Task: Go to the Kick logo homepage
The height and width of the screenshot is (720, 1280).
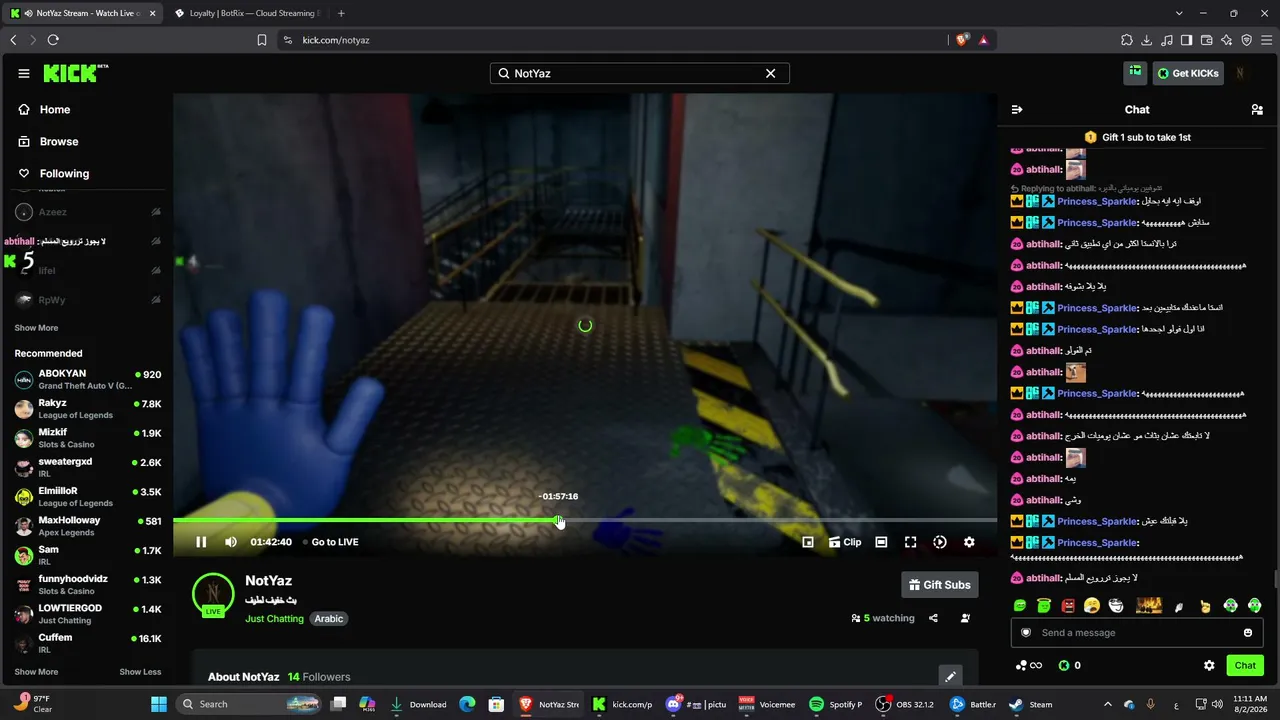Action: click(x=75, y=73)
